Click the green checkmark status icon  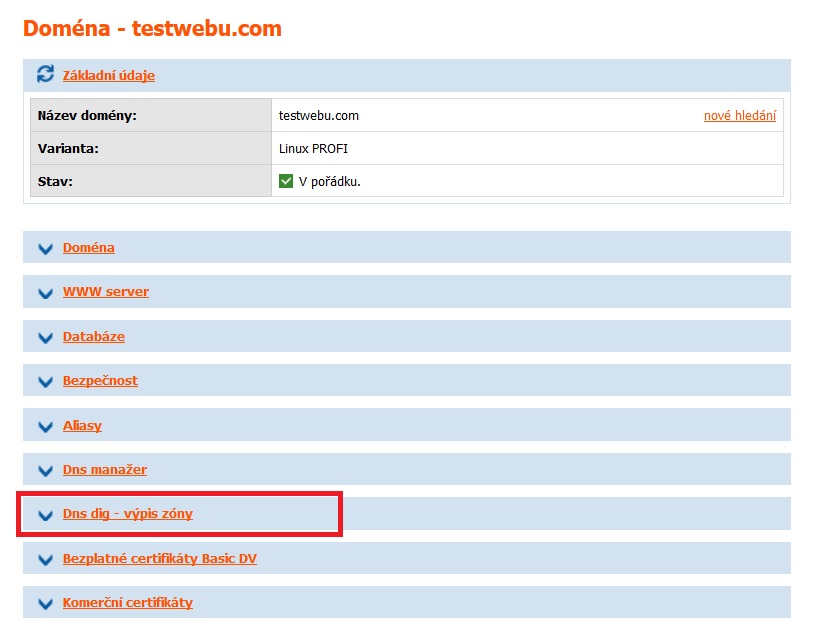[286, 181]
